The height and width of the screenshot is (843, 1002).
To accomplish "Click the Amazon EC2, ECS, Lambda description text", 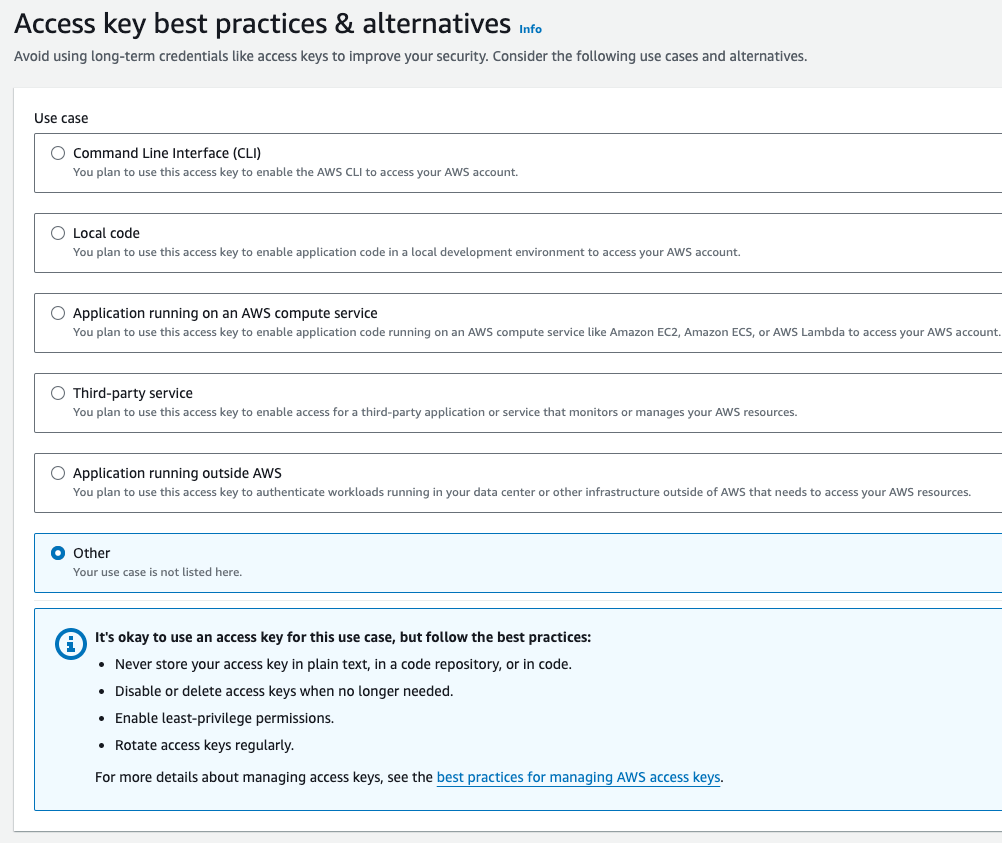I will [536, 332].
